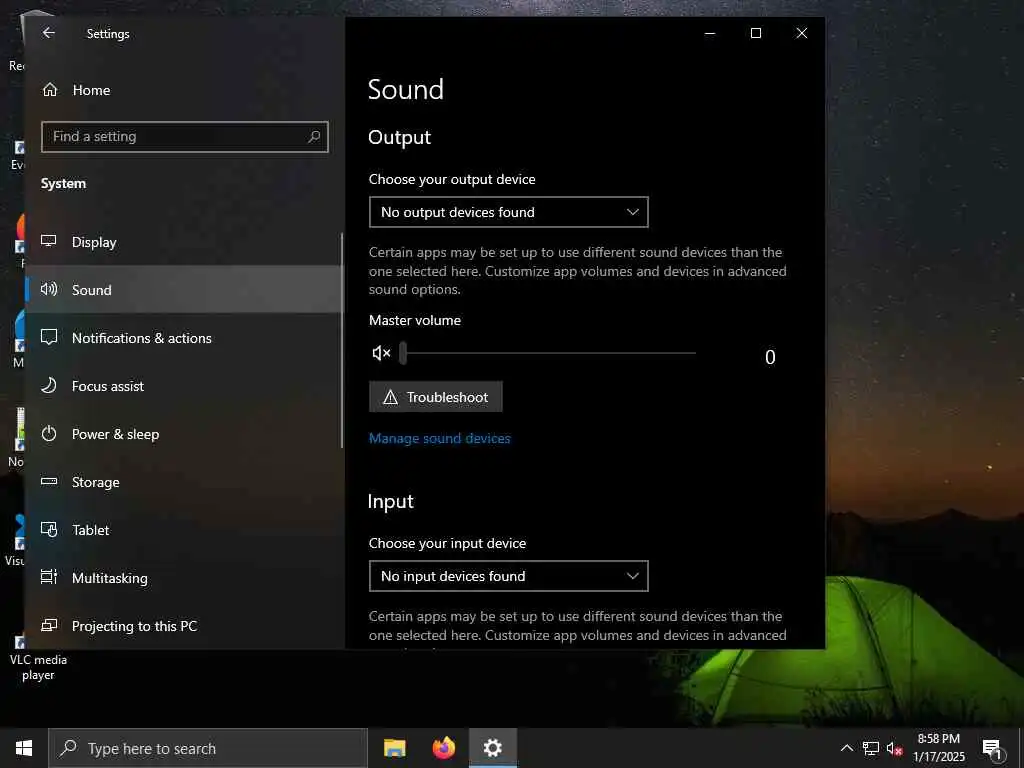Open Multitasking settings
This screenshot has width=1024, height=768.
pyautogui.click(x=184, y=578)
